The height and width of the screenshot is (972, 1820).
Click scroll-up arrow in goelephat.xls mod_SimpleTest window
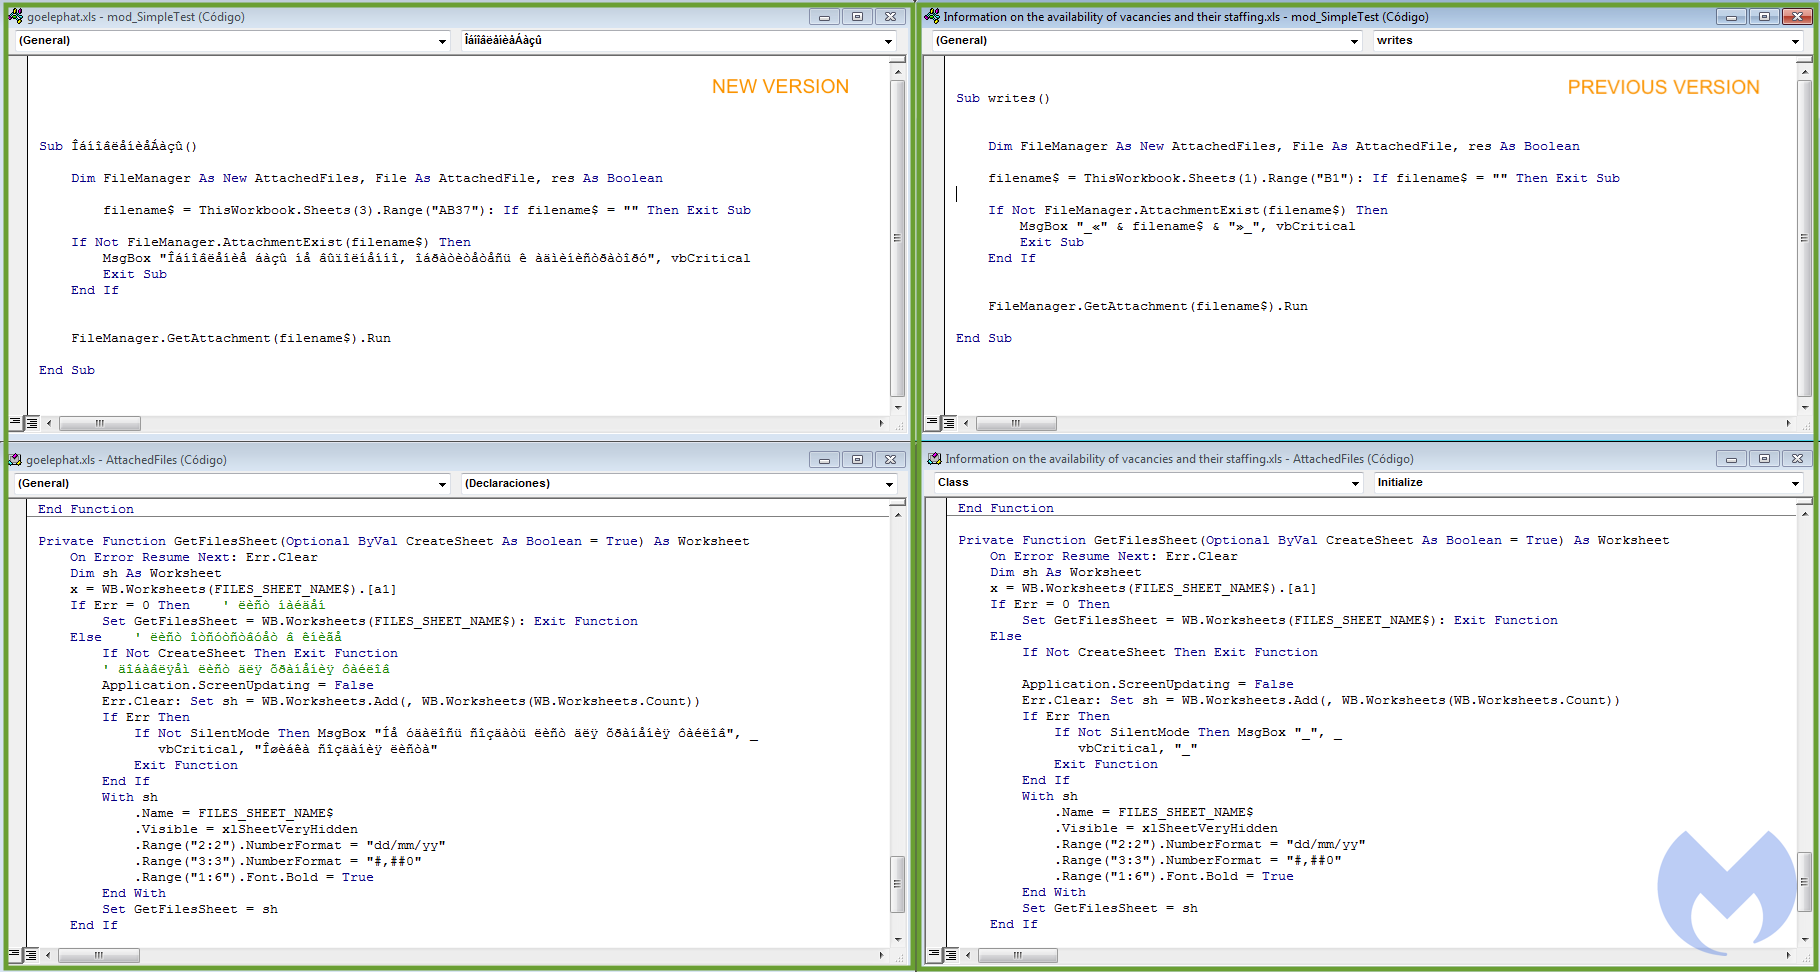tap(898, 71)
